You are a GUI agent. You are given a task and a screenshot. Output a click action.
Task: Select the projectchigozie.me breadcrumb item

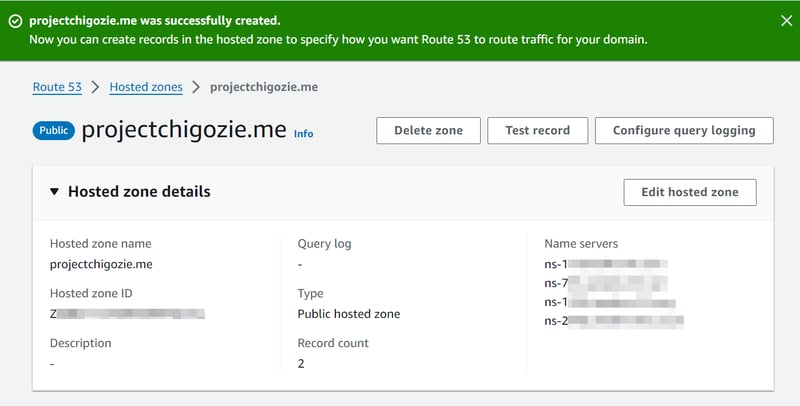[264, 87]
